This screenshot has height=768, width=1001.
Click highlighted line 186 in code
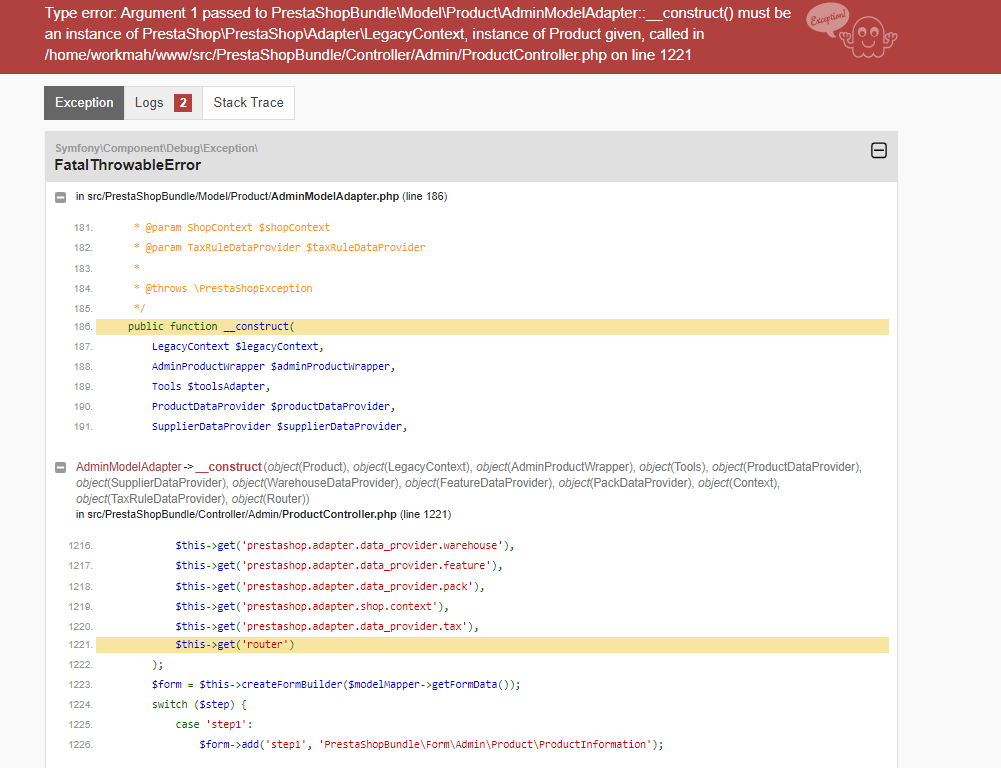492,327
